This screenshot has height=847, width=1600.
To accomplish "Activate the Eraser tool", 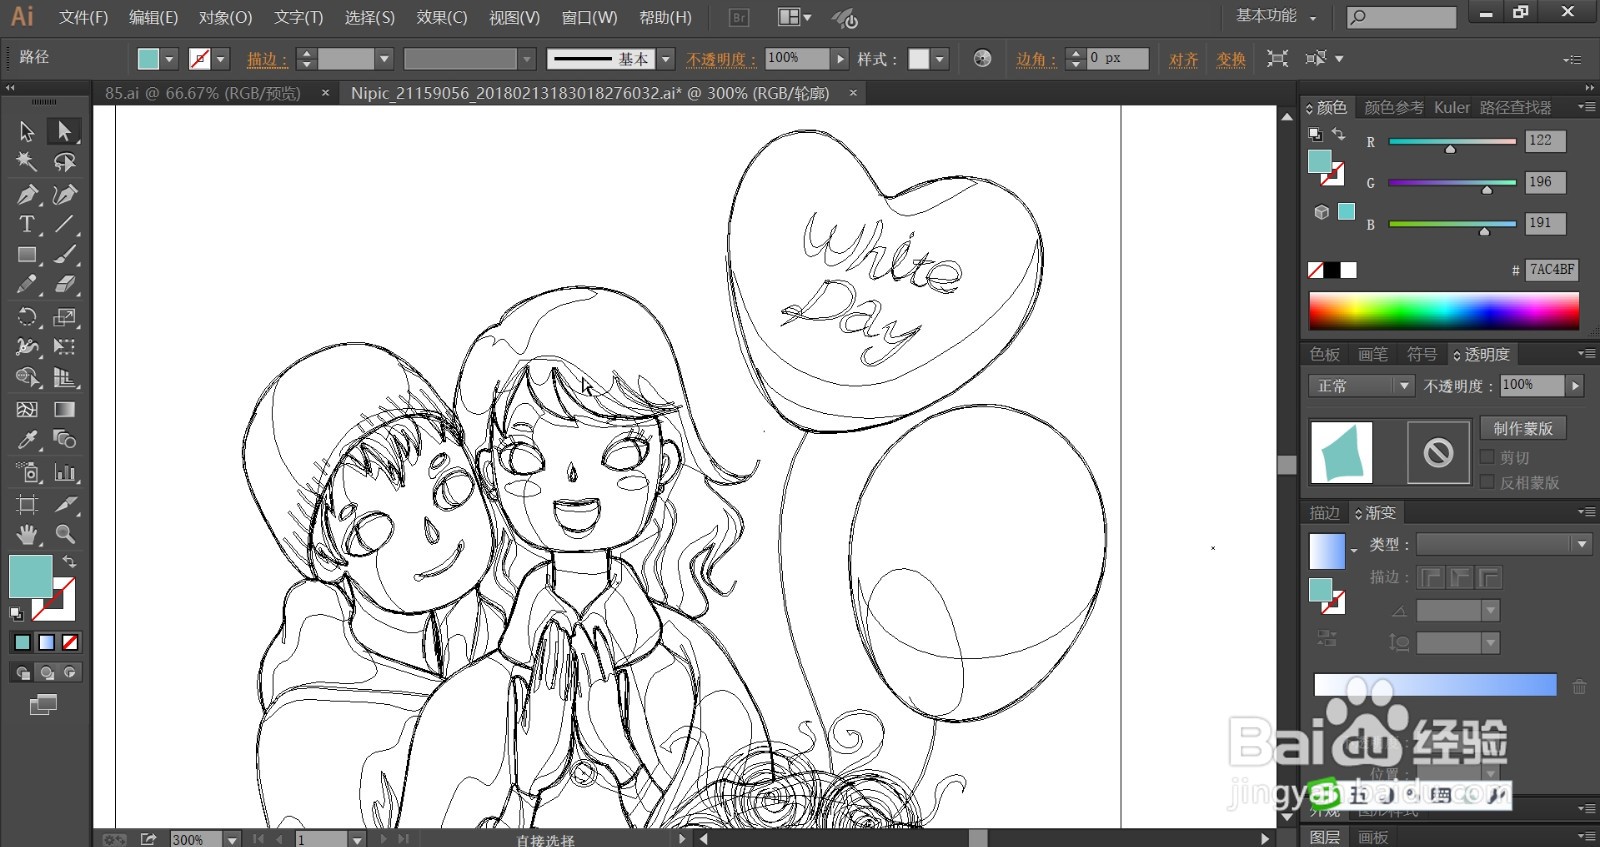I will click(x=65, y=285).
